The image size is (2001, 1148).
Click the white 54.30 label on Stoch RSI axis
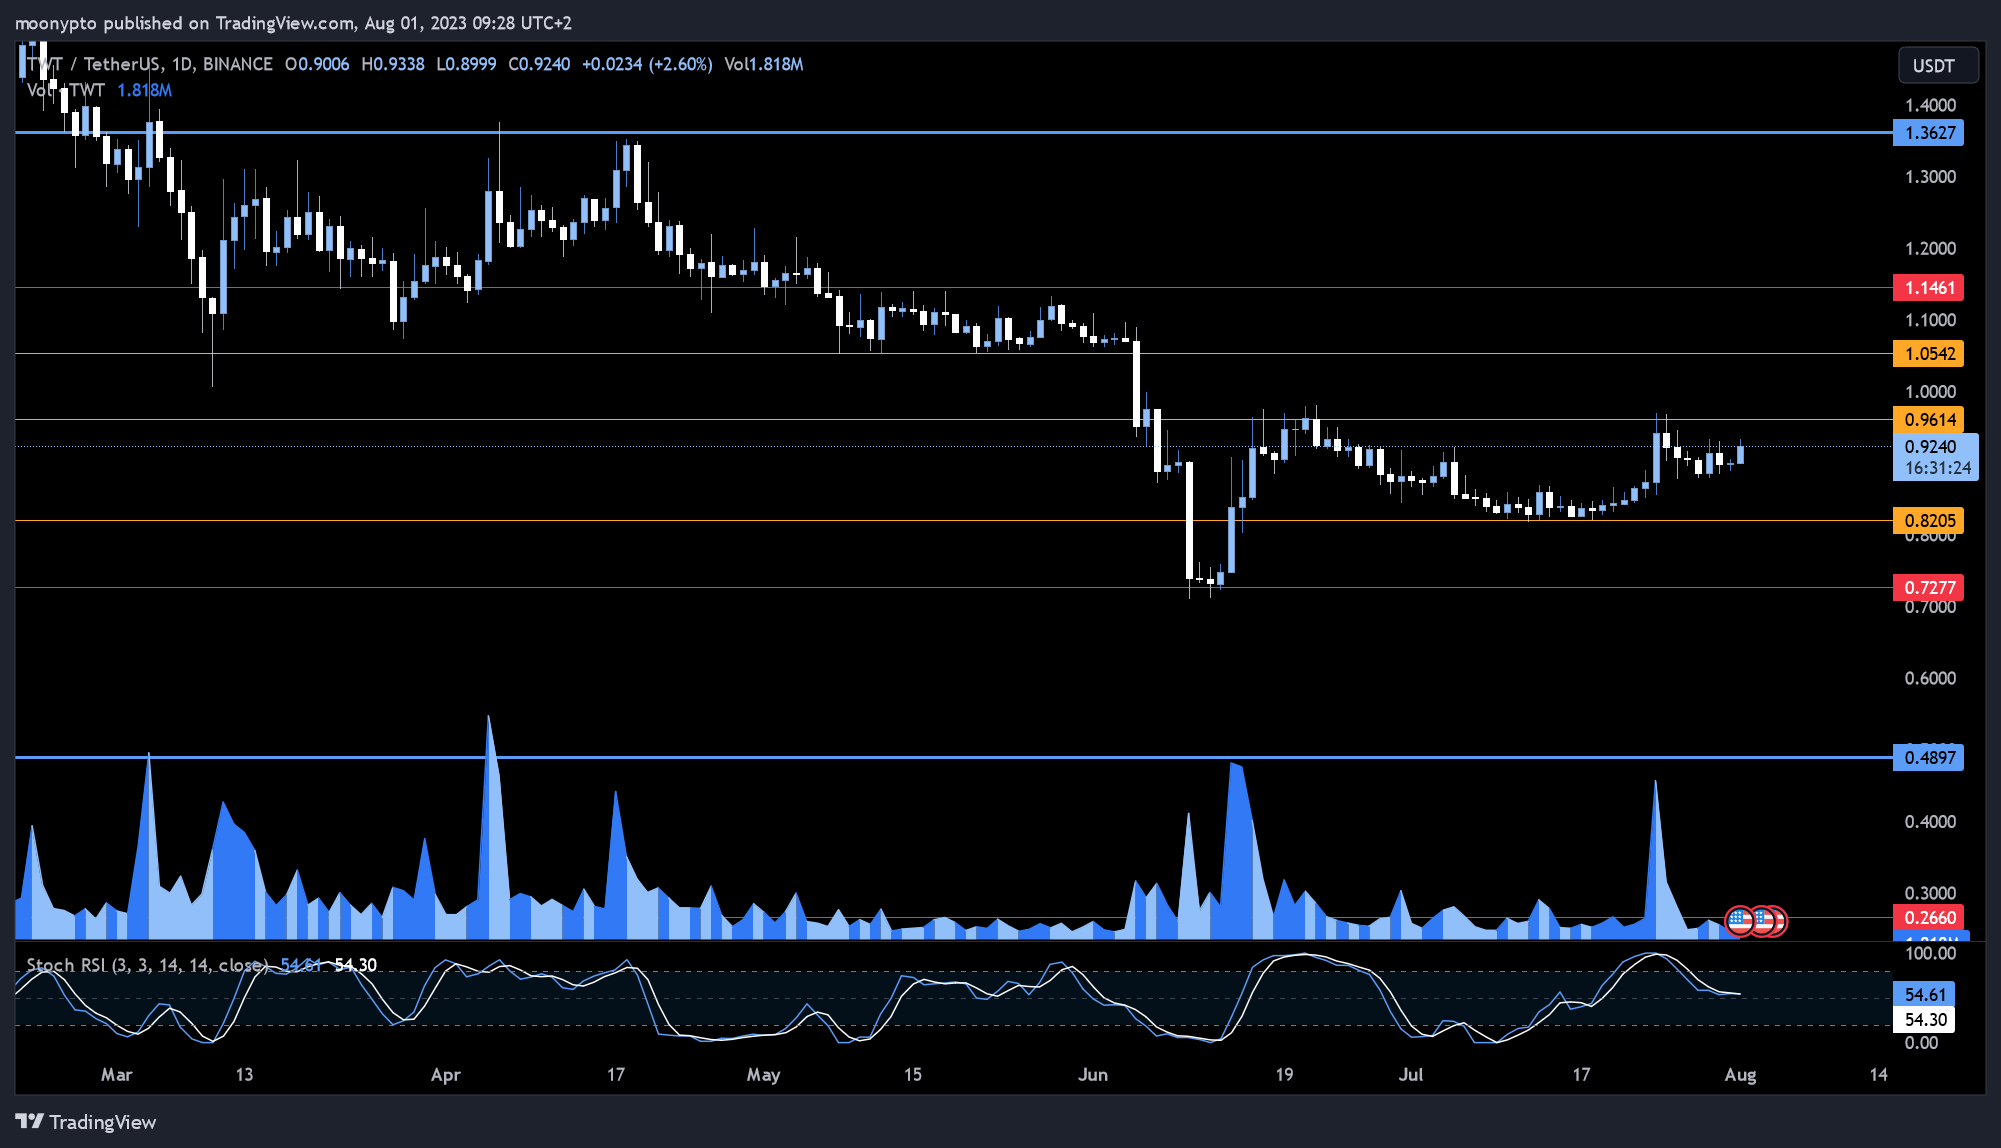point(1924,1020)
